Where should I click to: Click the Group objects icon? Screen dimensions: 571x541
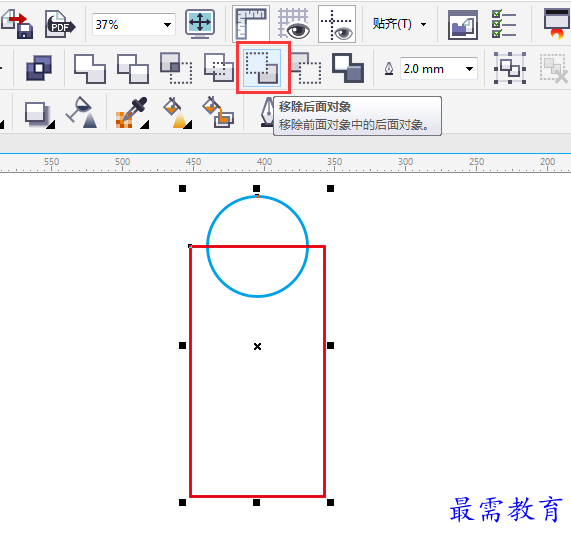(x=510, y=68)
